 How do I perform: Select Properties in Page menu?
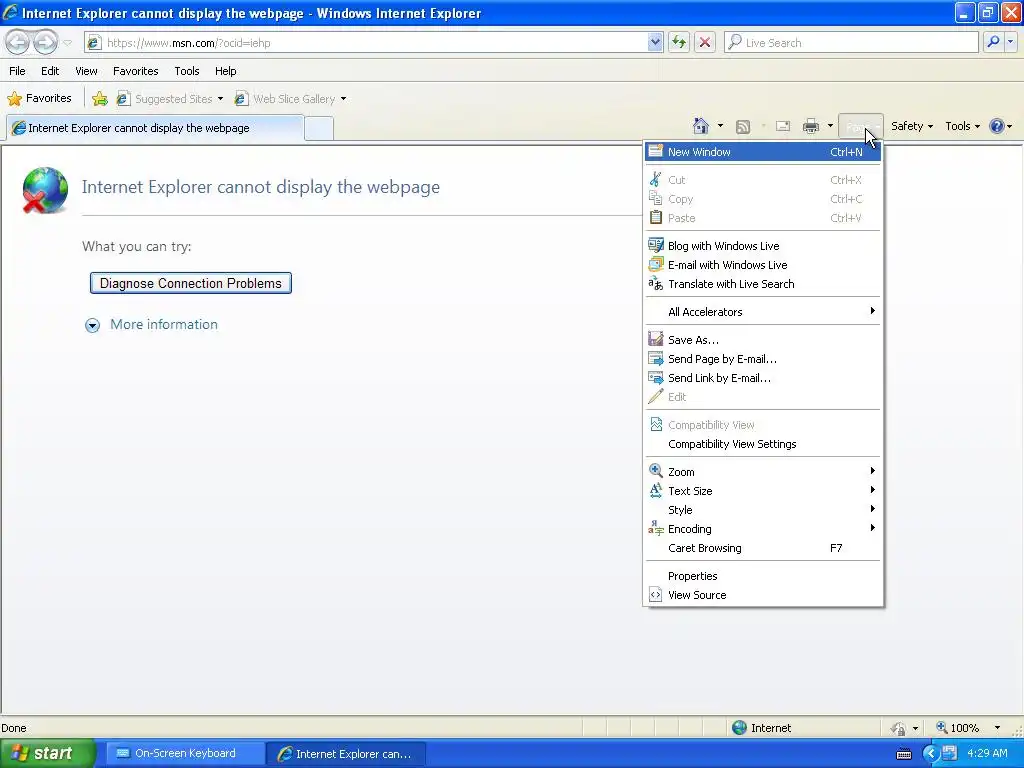click(x=763, y=575)
